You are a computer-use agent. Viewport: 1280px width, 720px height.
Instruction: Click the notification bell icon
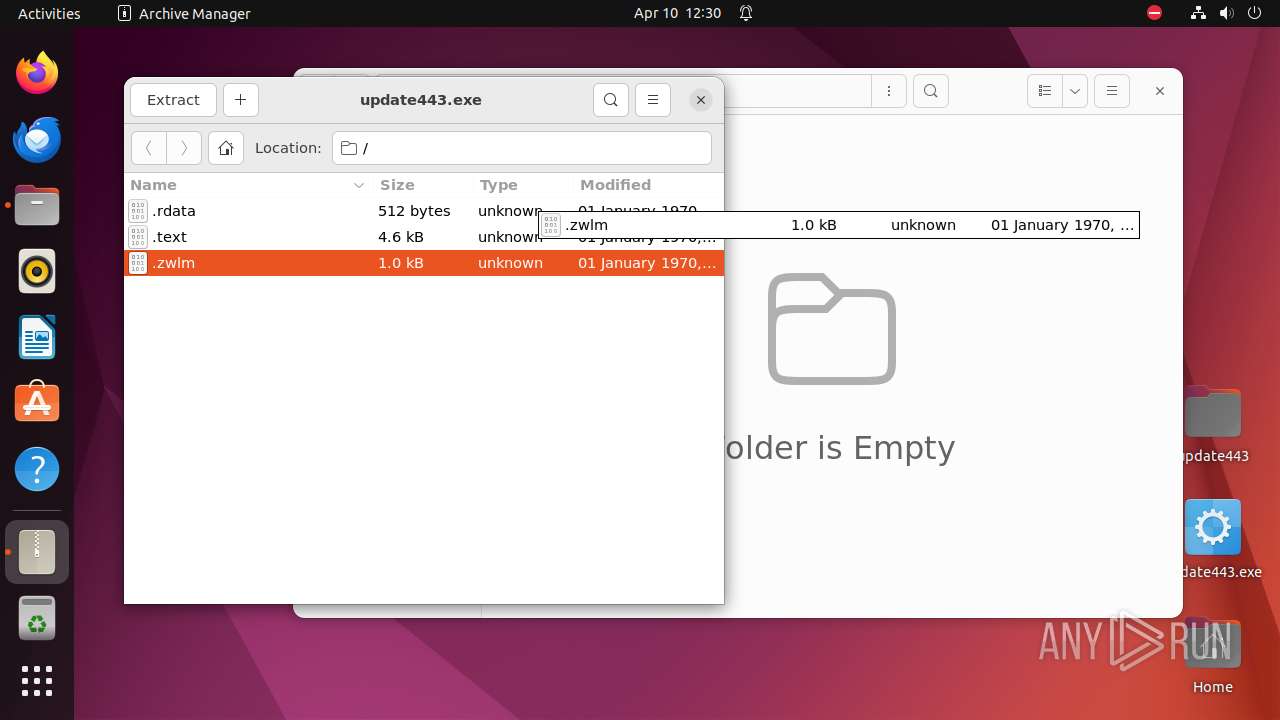point(746,14)
